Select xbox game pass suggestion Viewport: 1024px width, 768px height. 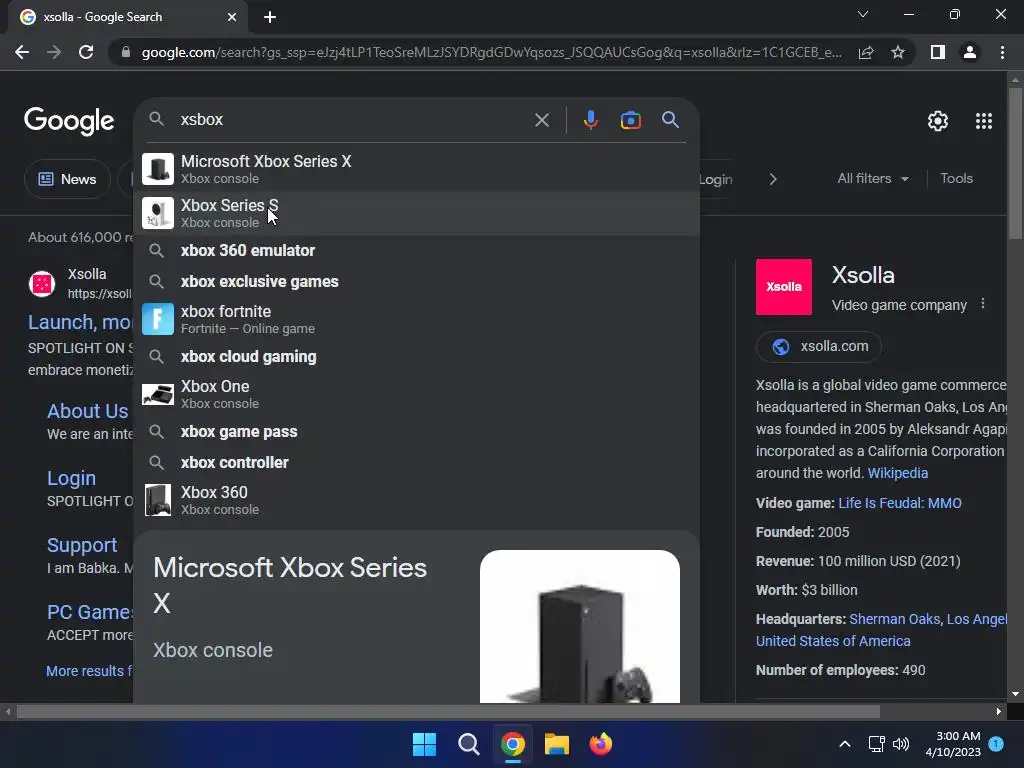tap(417, 432)
